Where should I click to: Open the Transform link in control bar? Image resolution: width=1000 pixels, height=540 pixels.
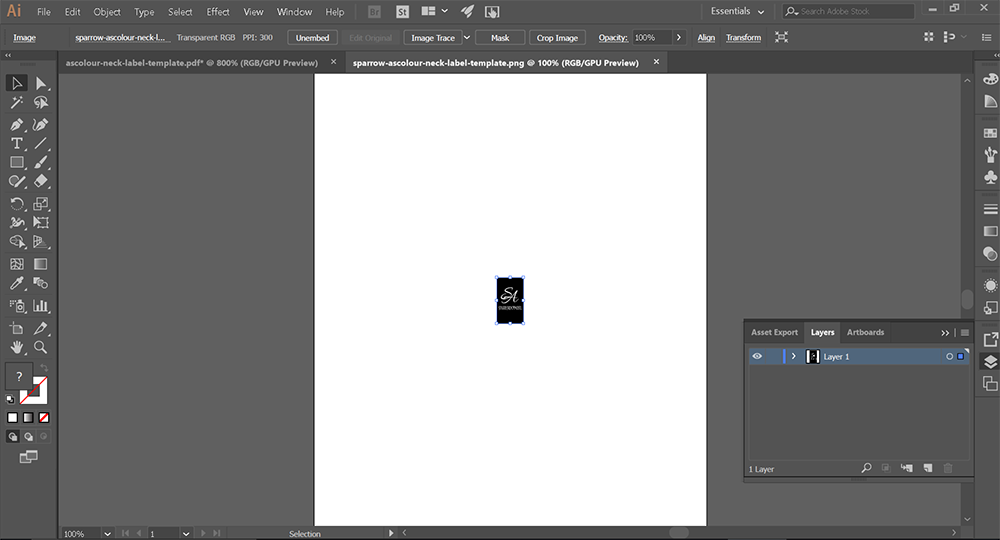coord(744,38)
